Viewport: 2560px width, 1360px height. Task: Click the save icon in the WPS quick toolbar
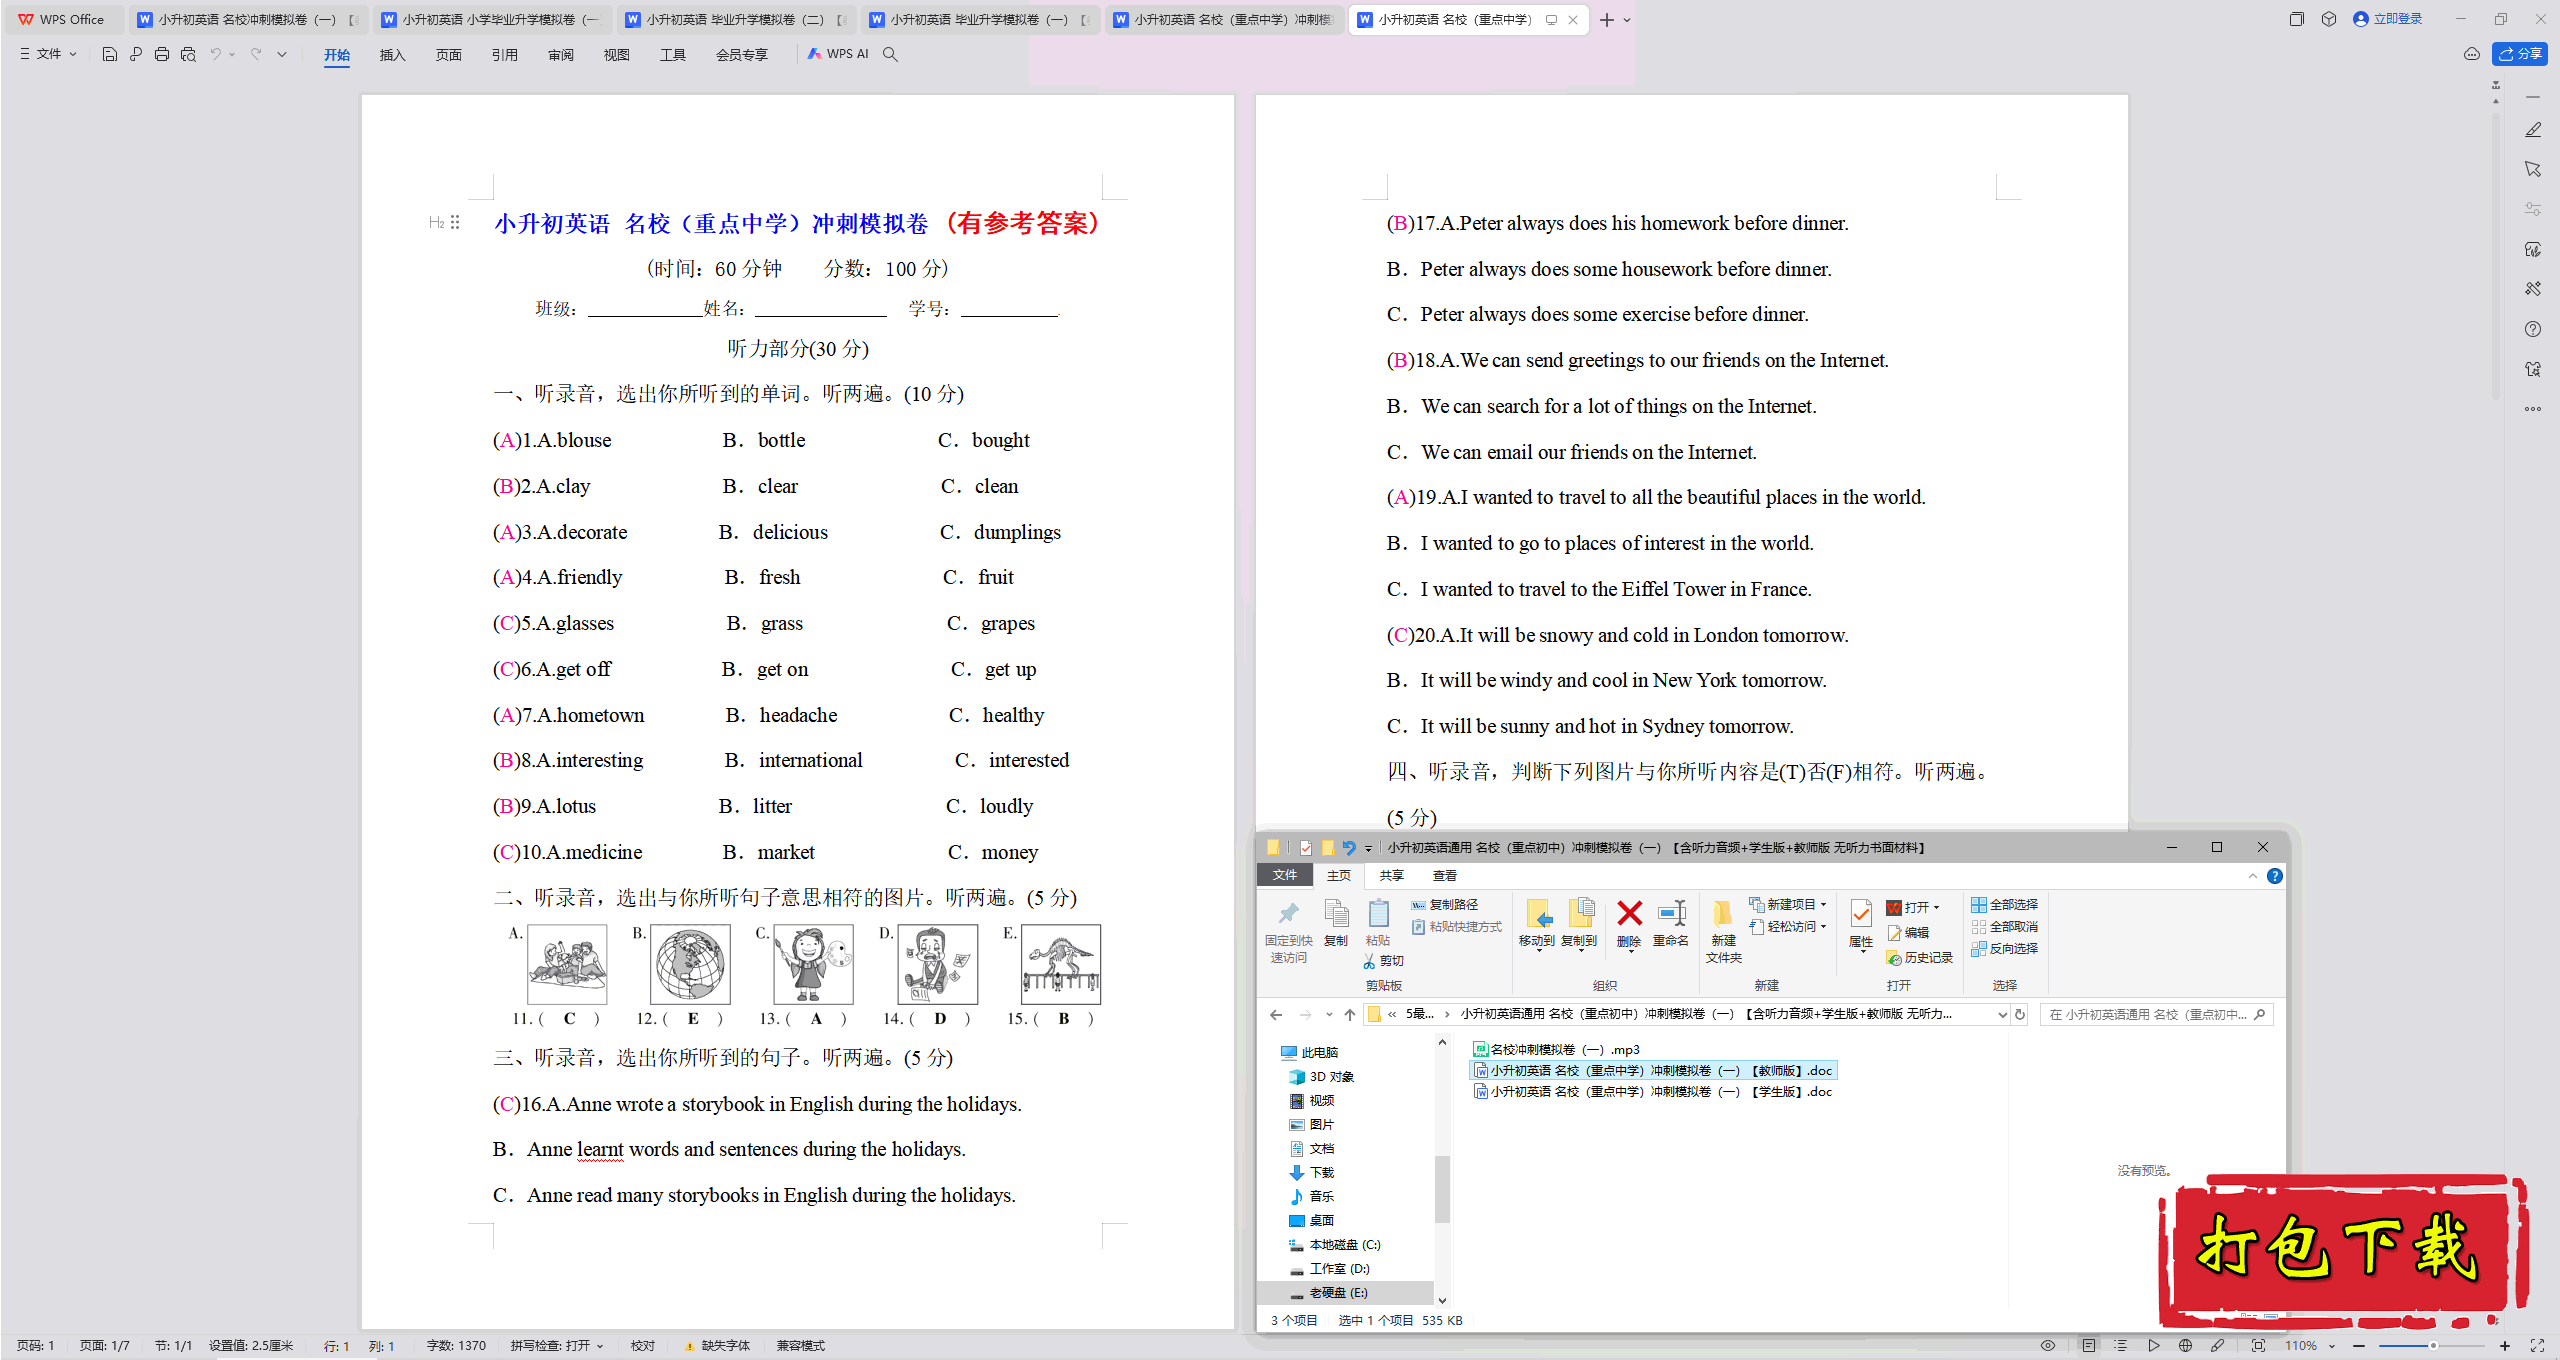pyautogui.click(x=110, y=54)
